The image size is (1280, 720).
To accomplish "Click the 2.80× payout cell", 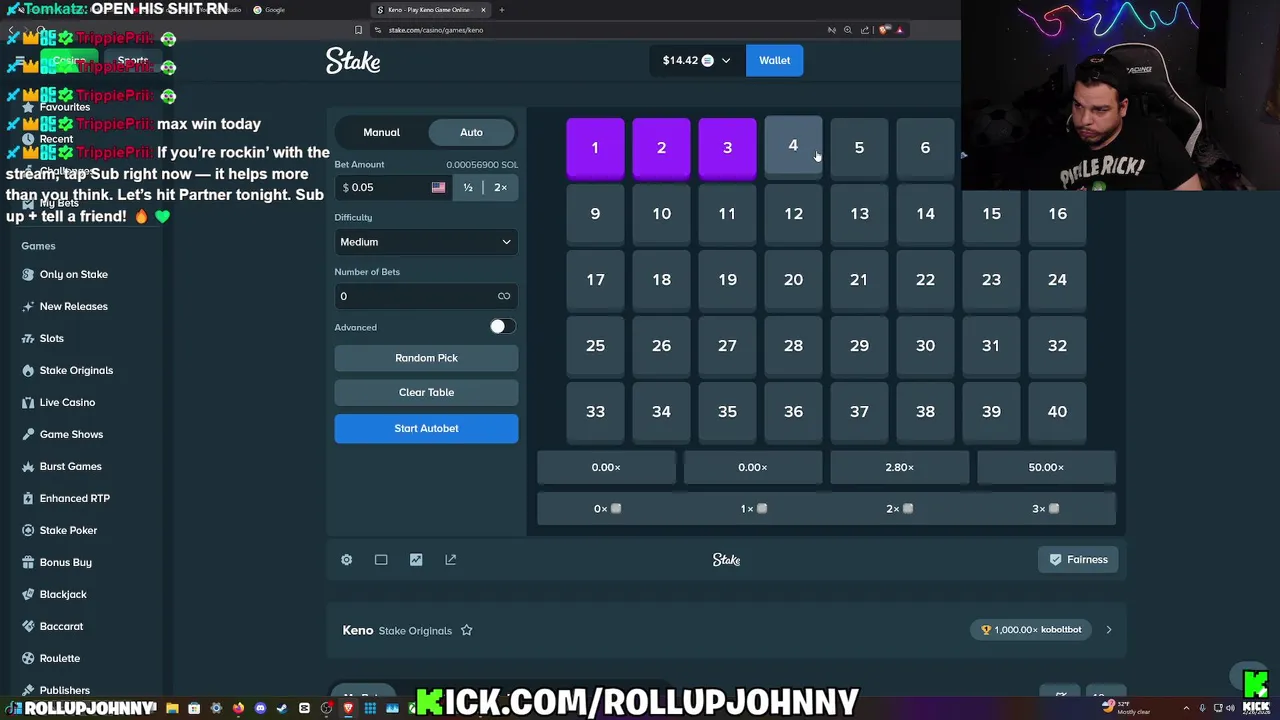I will (899, 467).
